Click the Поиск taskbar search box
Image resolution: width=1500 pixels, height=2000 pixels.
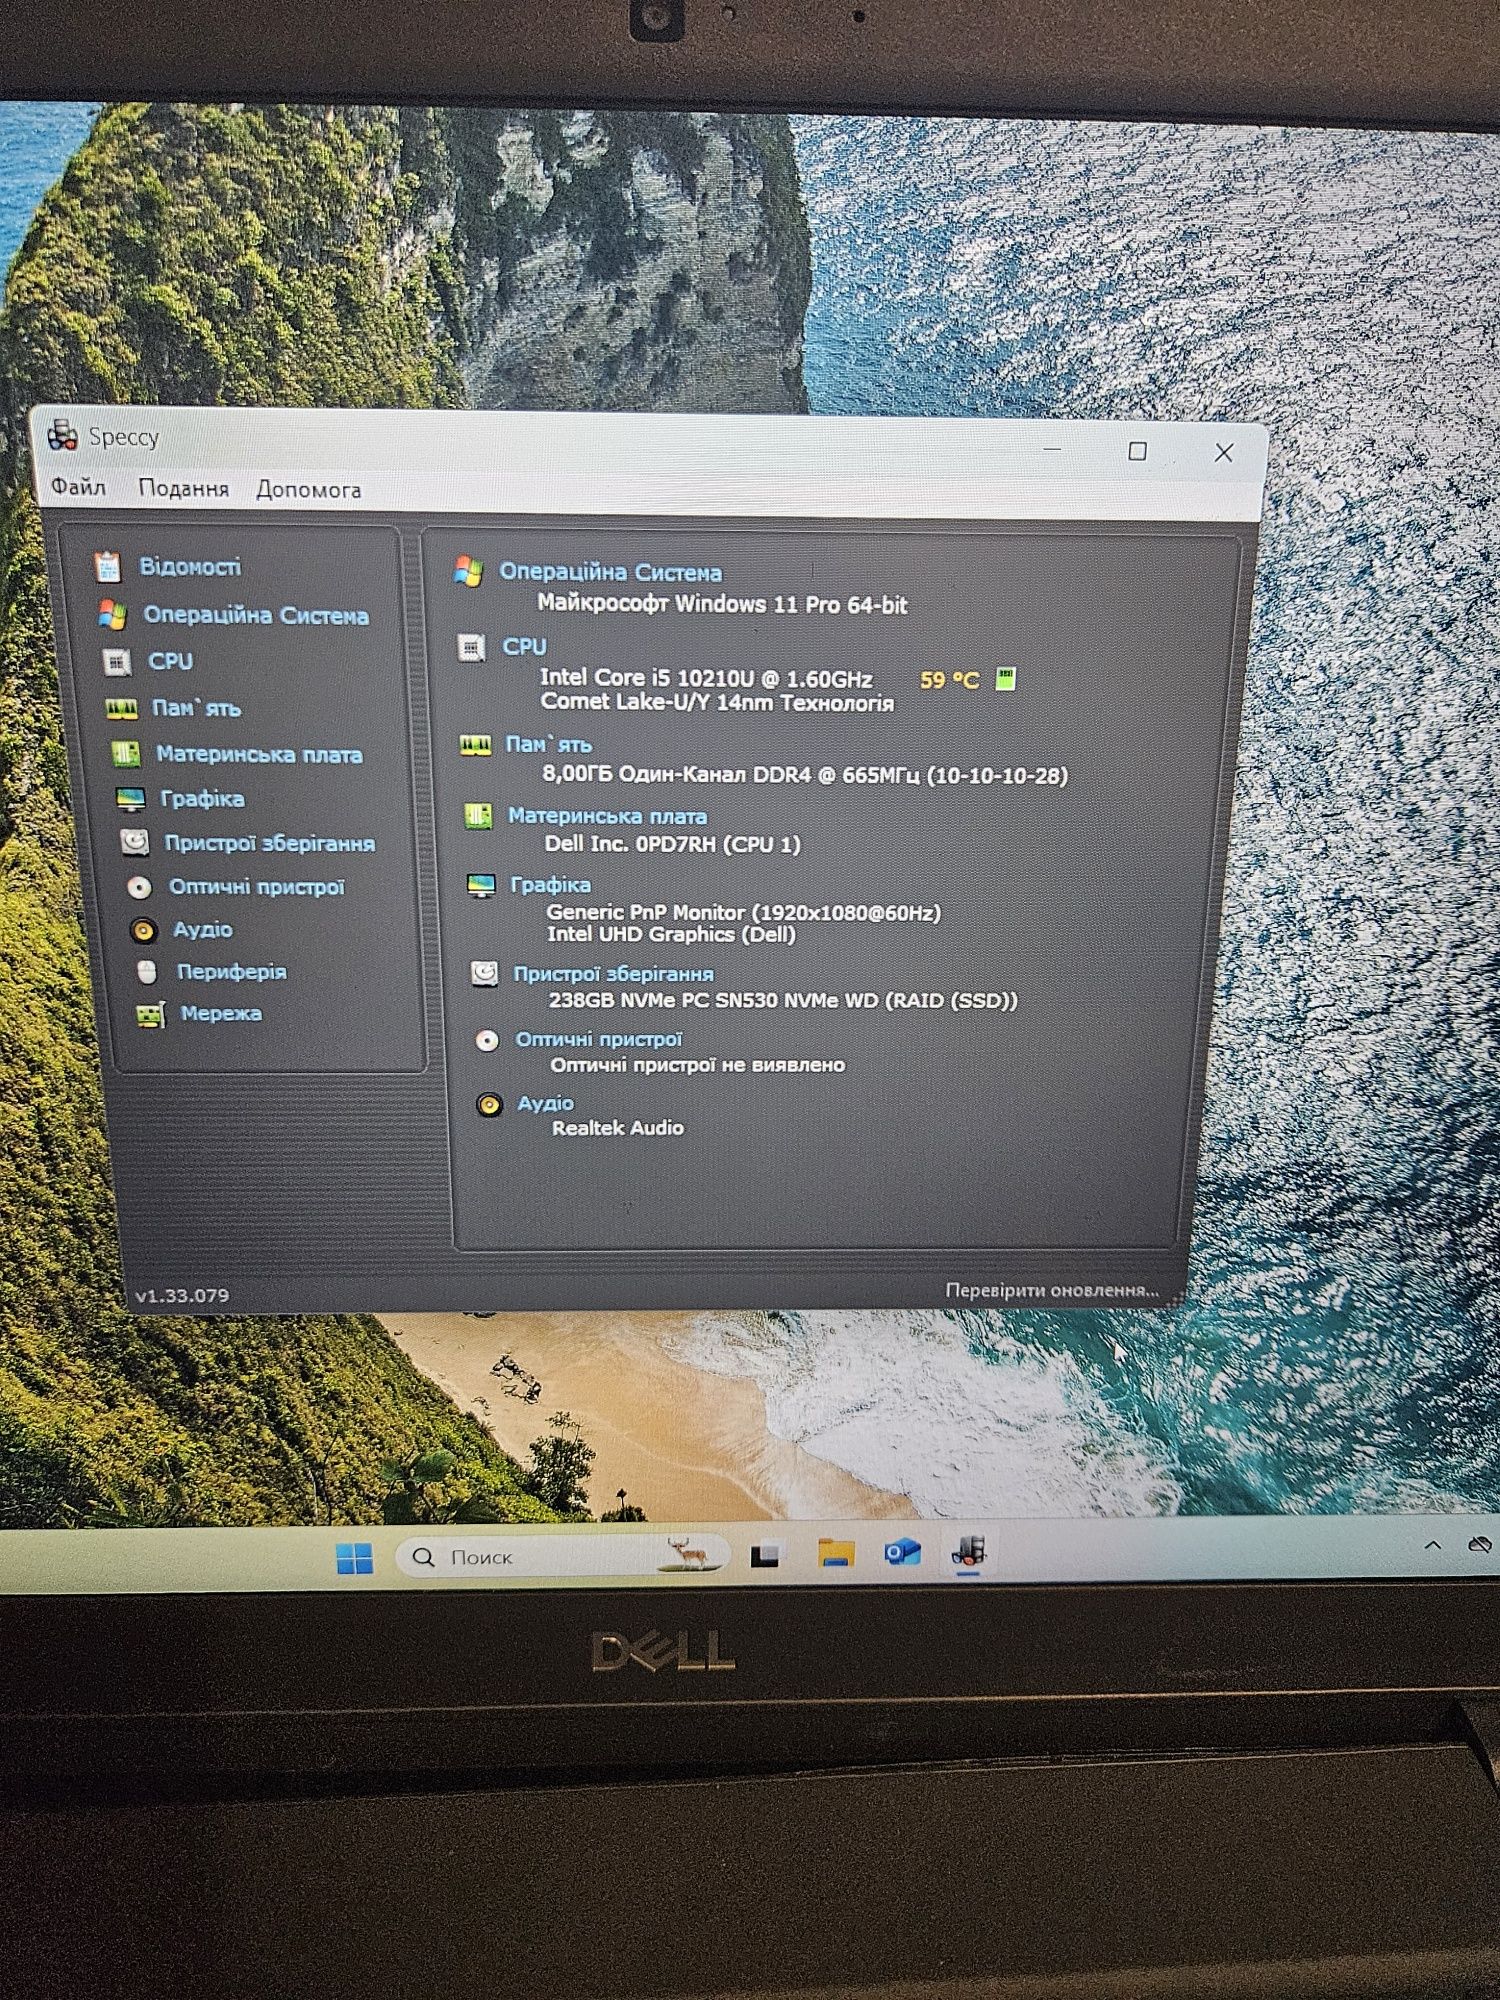pos(563,1557)
